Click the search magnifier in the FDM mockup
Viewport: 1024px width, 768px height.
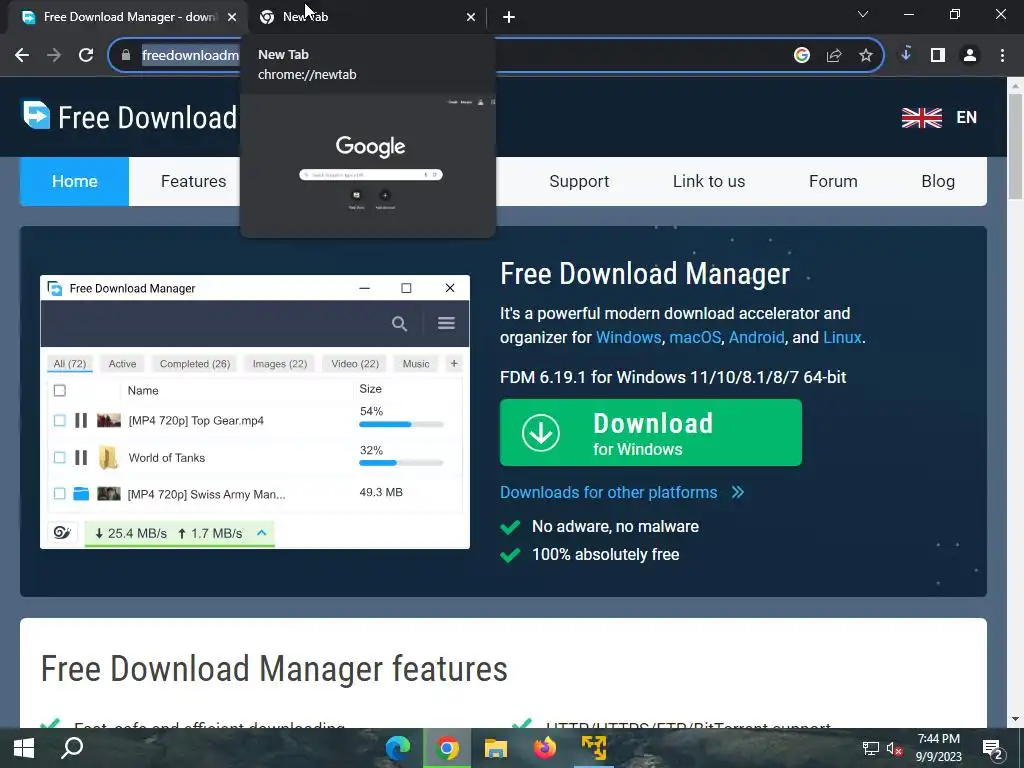tap(399, 323)
